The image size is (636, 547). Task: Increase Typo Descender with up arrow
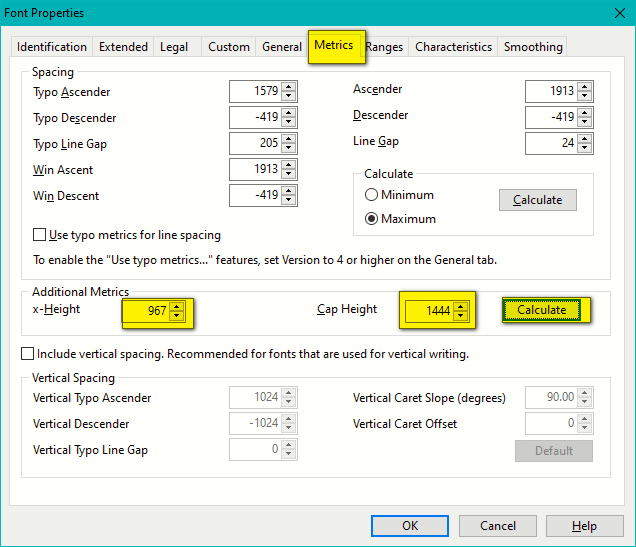(288, 112)
